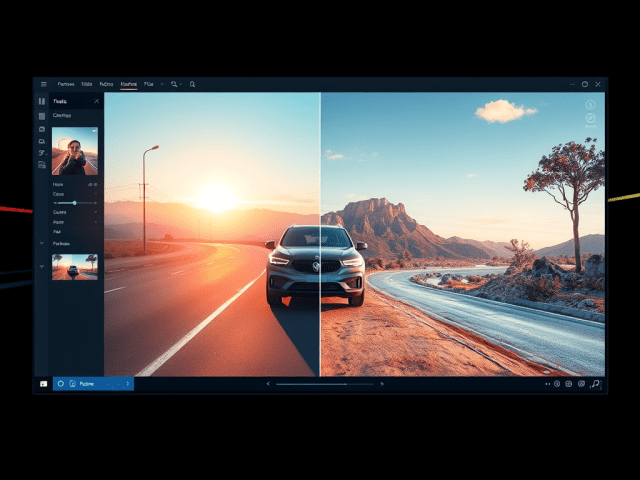640x480 pixels.
Task: Click the top circular icon overlaid on the photo
Action: click(590, 104)
